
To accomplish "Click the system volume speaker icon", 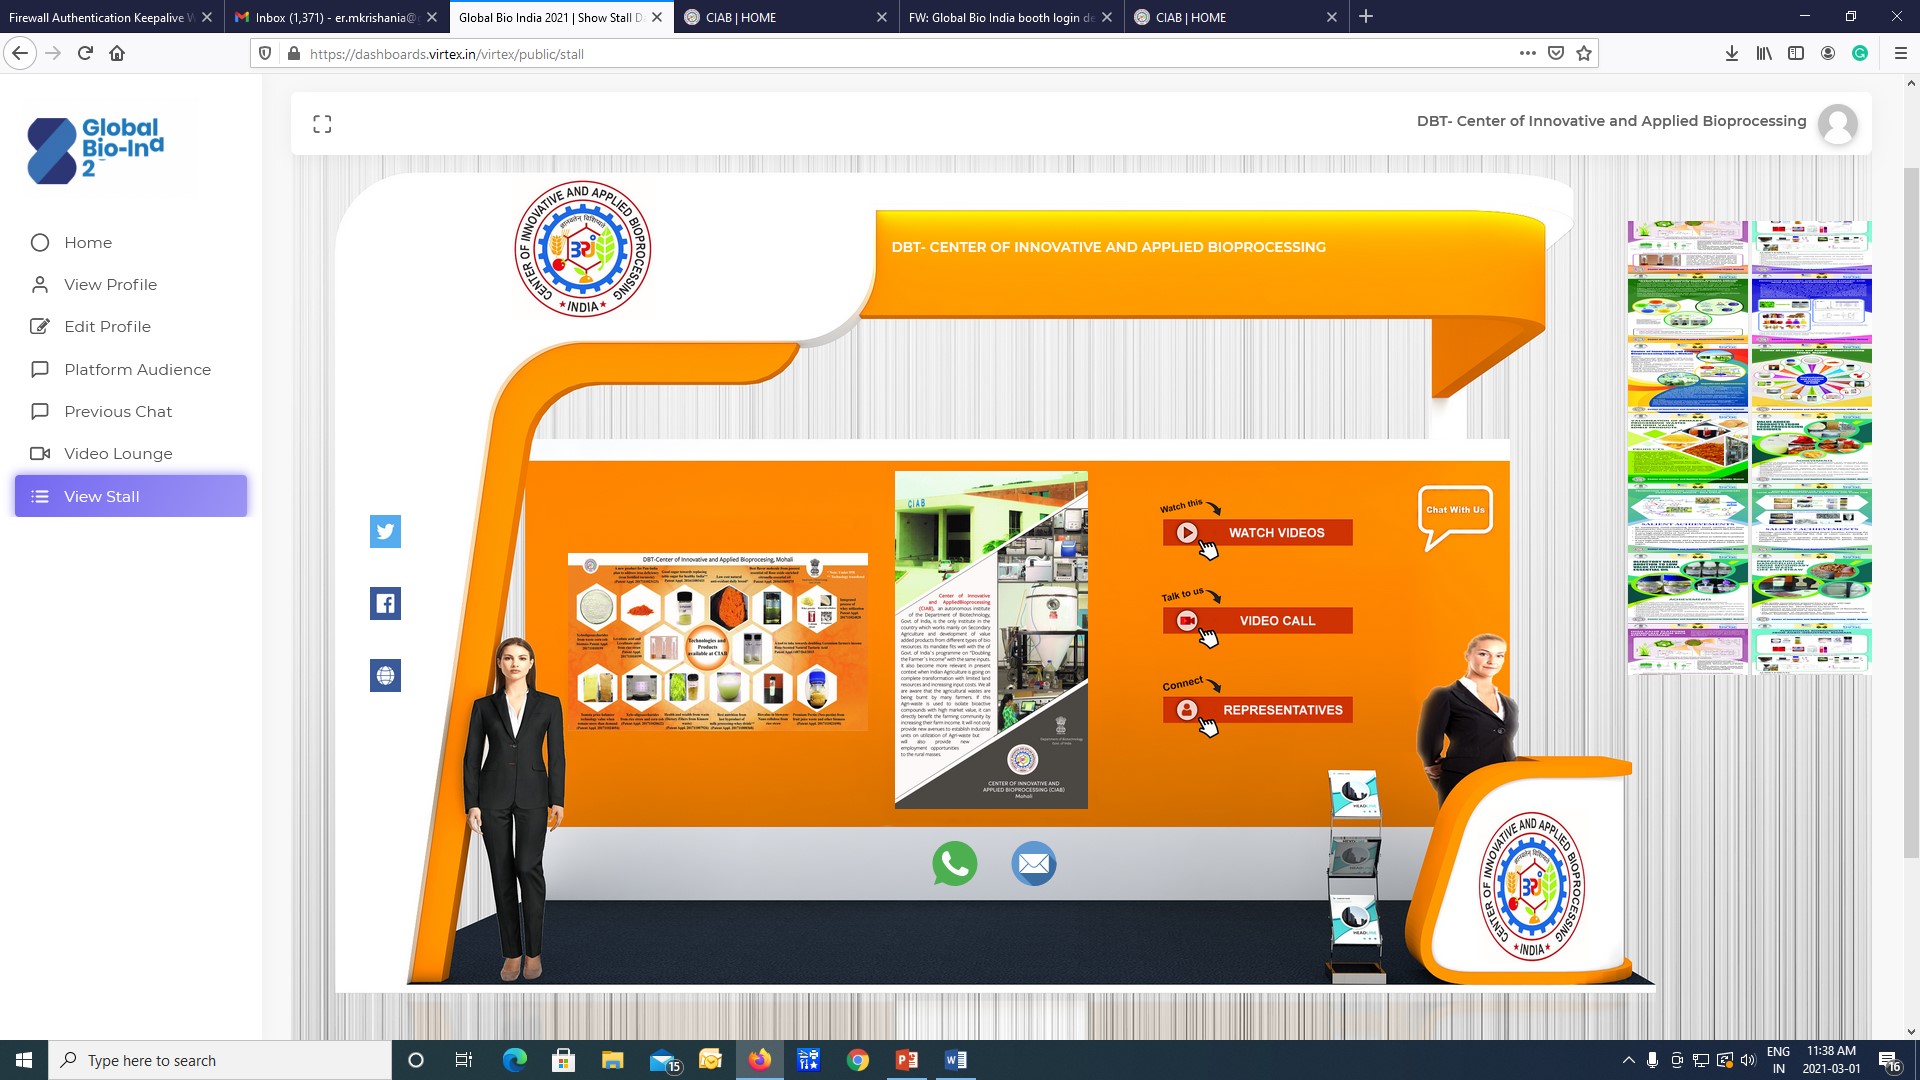I will click(x=1748, y=1060).
